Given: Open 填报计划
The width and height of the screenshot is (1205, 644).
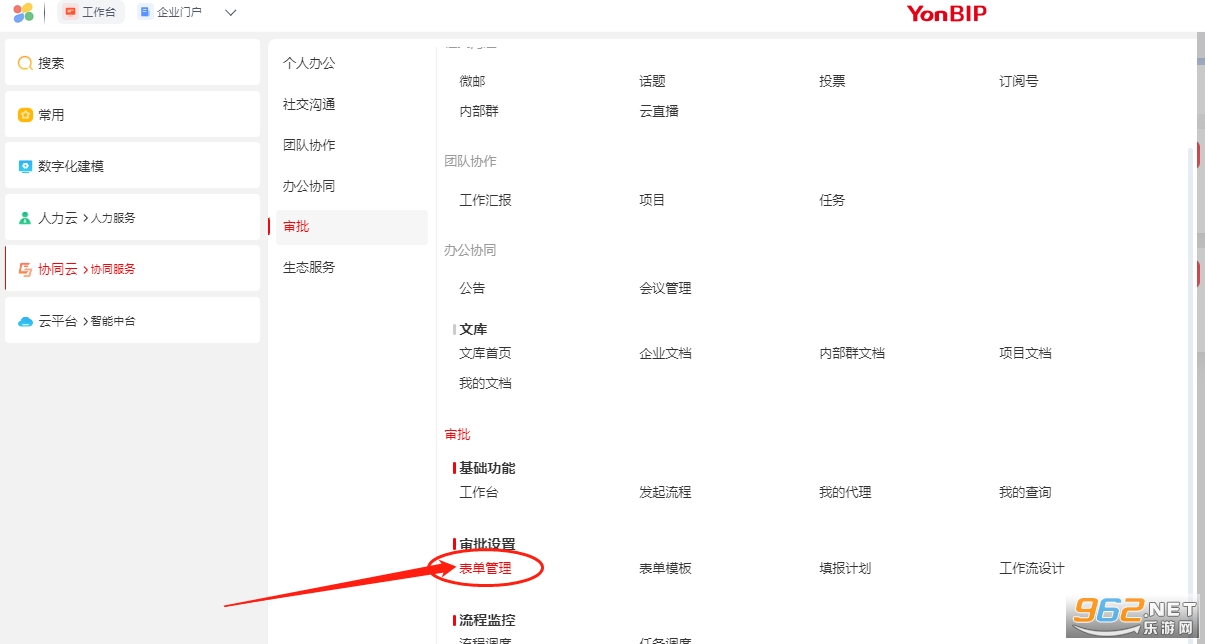Looking at the screenshot, I should pyautogui.click(x=845, y=568).
